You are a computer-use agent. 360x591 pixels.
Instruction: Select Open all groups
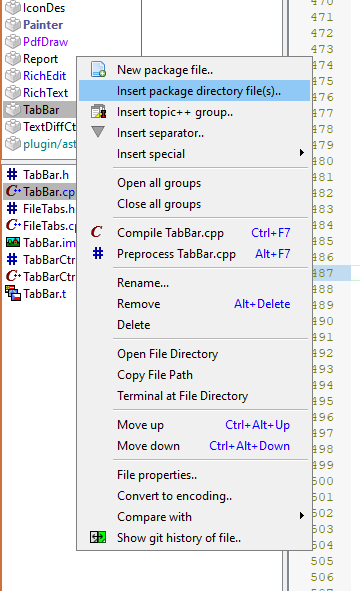(x=194, y=183)
